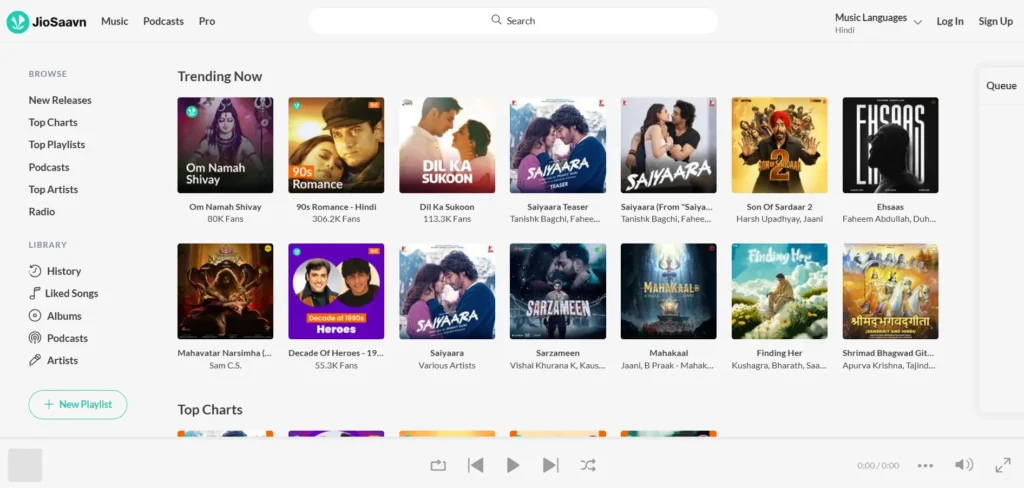Open Top Artists in Browse

tap(54, 189)
